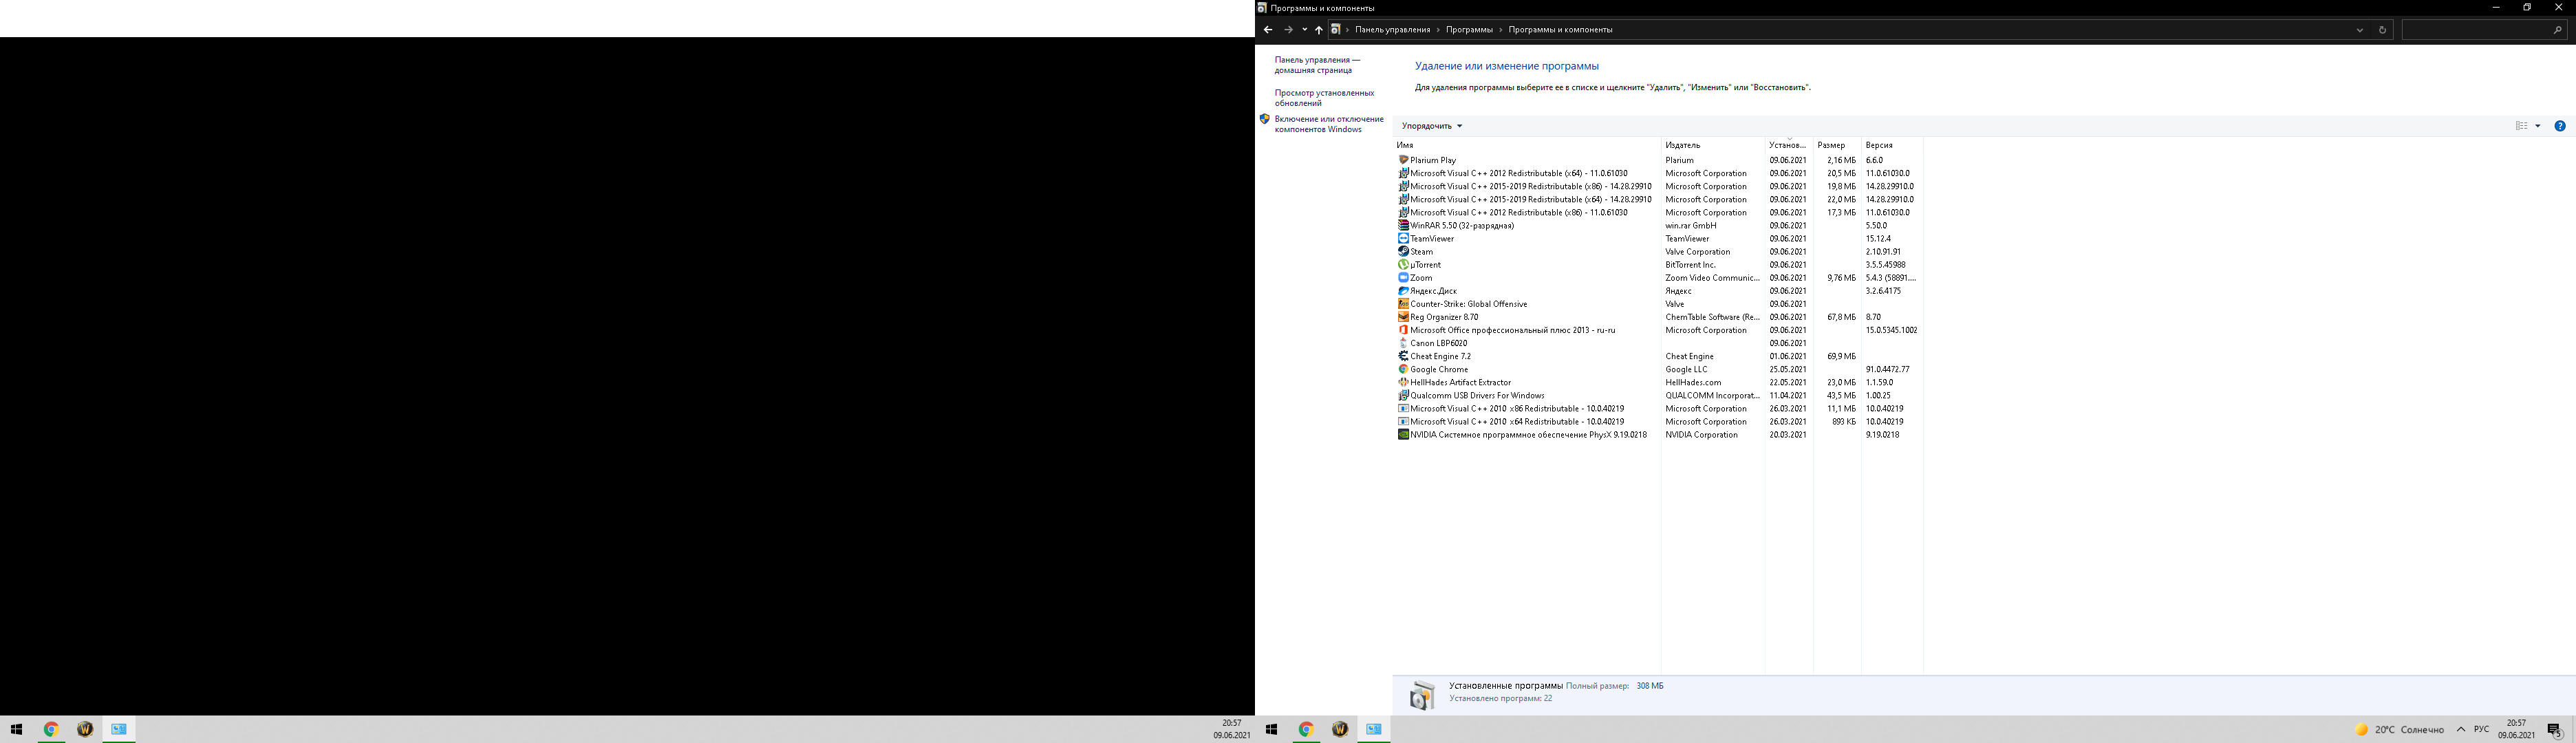This screenshot has height=743, width=2576.
Task: Select Microsoft Visual C++ 2015-2019 Redistributable (x86) row
Action: (x=1658, y=186)
